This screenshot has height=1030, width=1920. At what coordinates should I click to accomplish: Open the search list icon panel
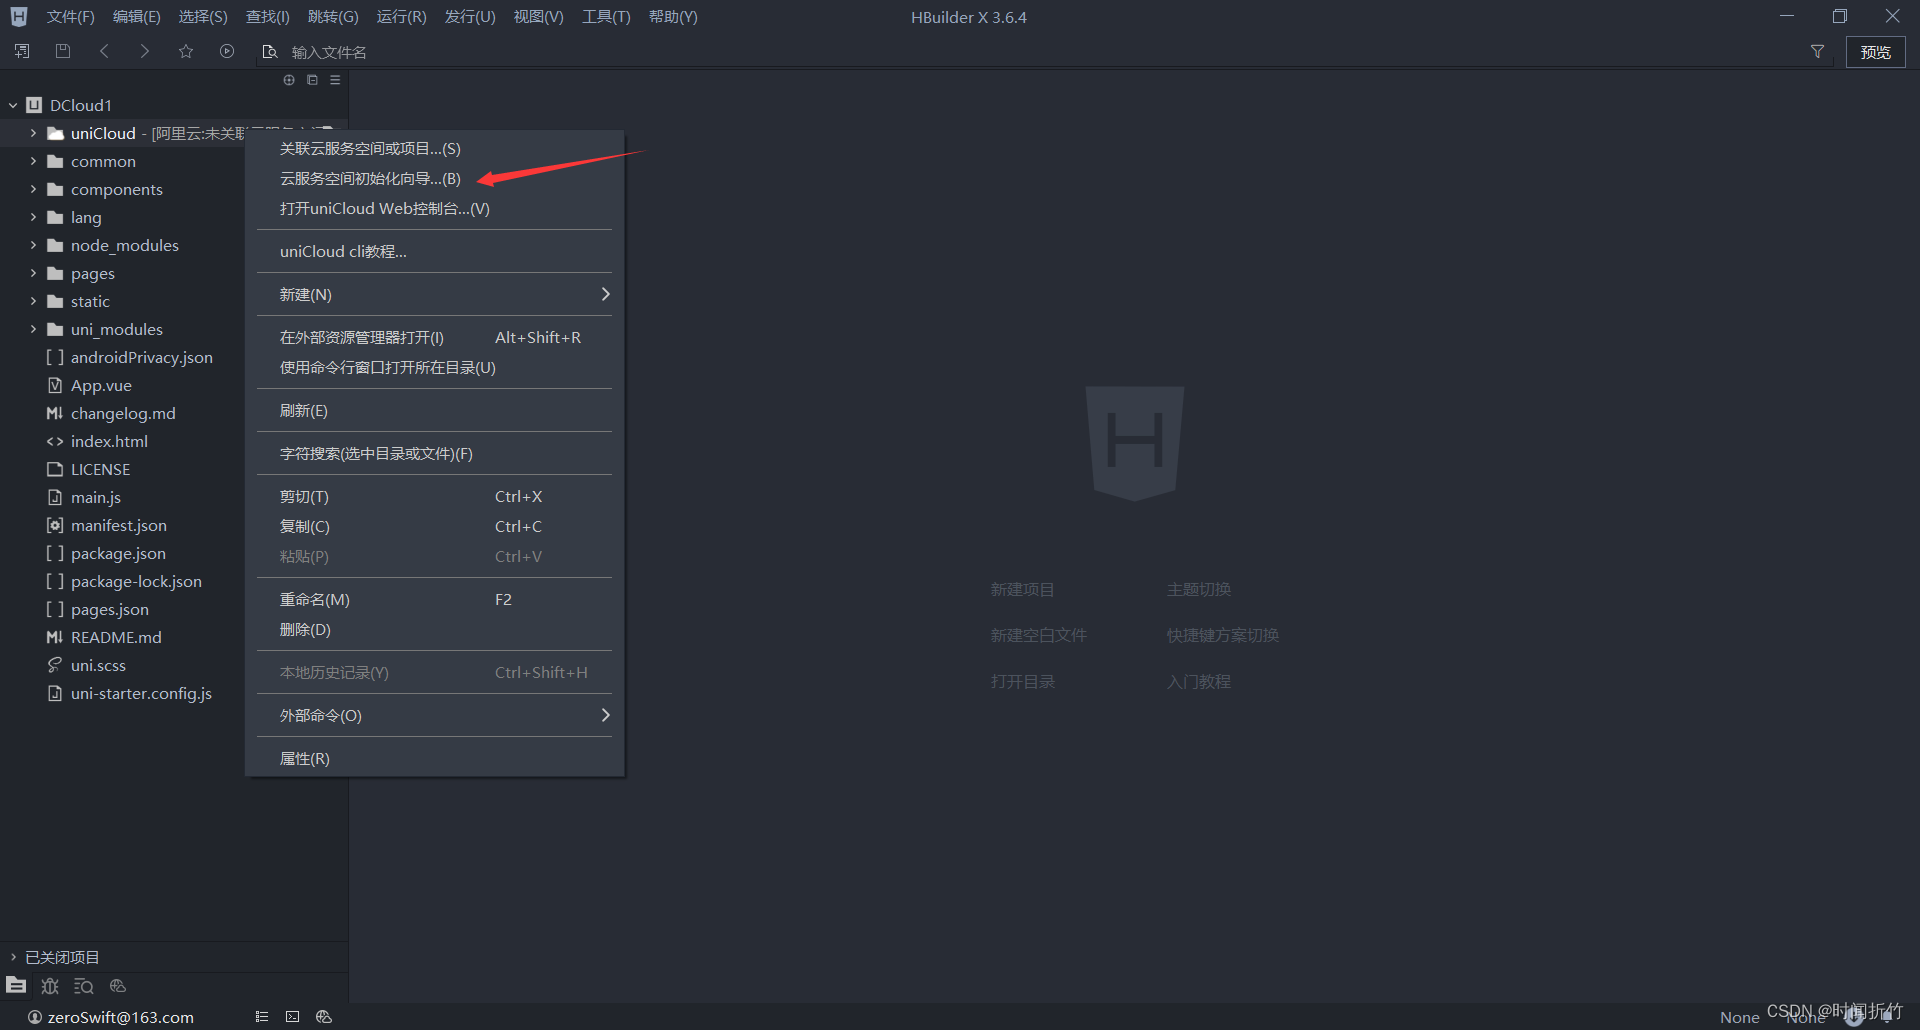(x=84, y=986)
